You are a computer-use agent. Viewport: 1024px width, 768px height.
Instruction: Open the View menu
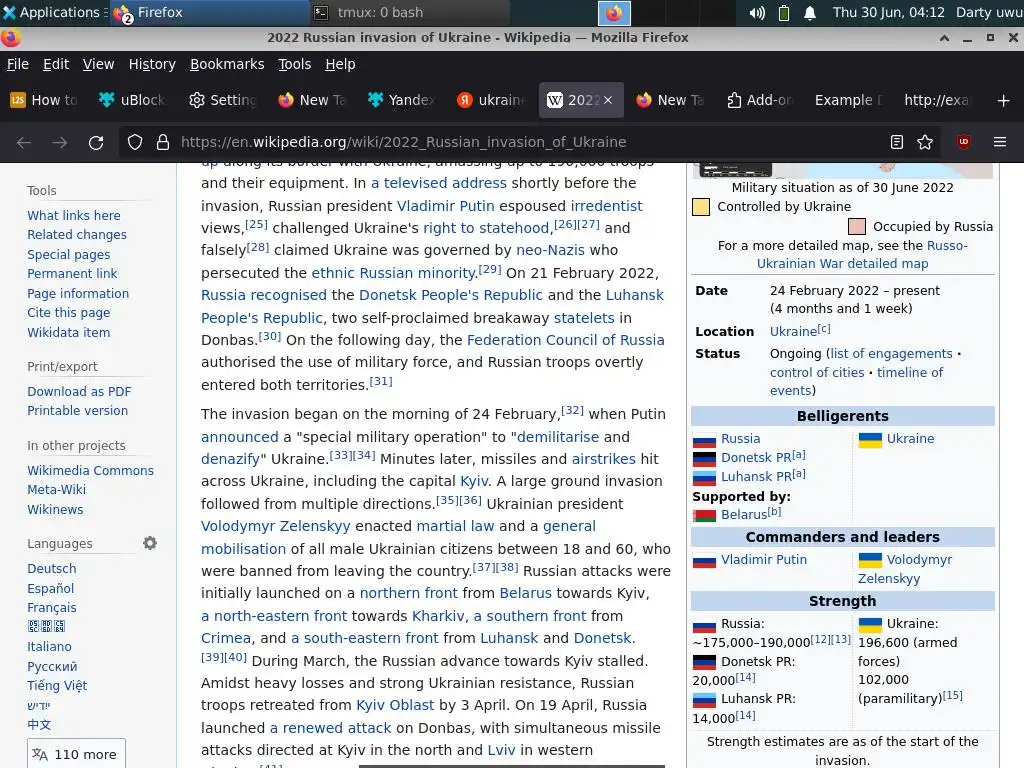99,64
